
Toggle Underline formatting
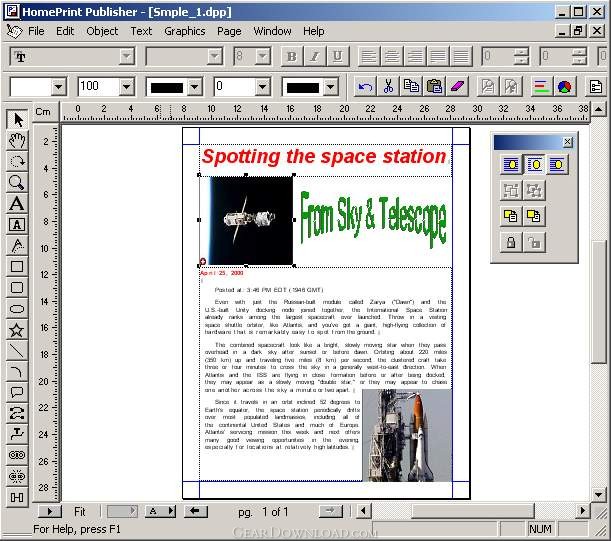pos(337,57)
